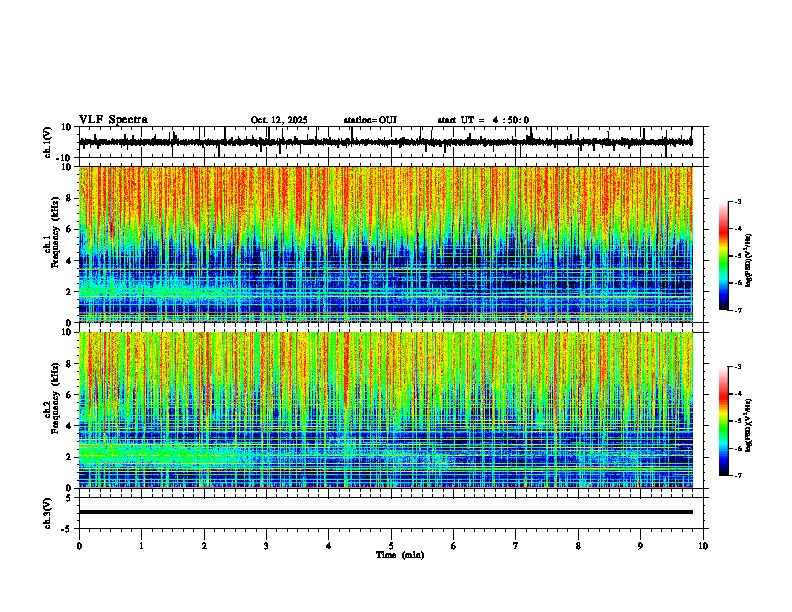This screenshot has height=612, width=792.
Task: Click the "-3" tick on the ch.1 colorbar
Action: pyautogui.click(x=737, y=201)
